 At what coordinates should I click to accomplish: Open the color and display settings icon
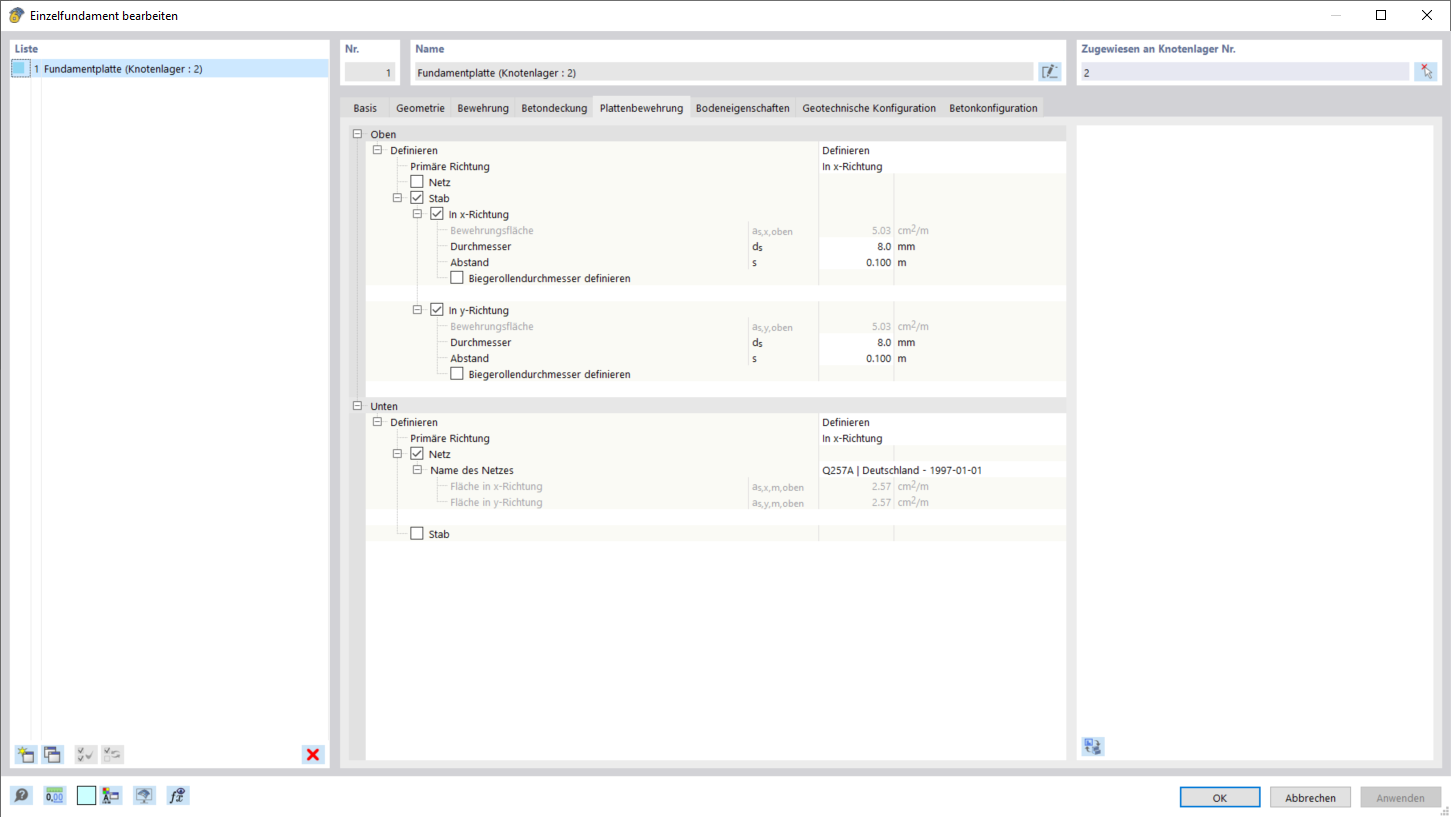click(111, 796)
